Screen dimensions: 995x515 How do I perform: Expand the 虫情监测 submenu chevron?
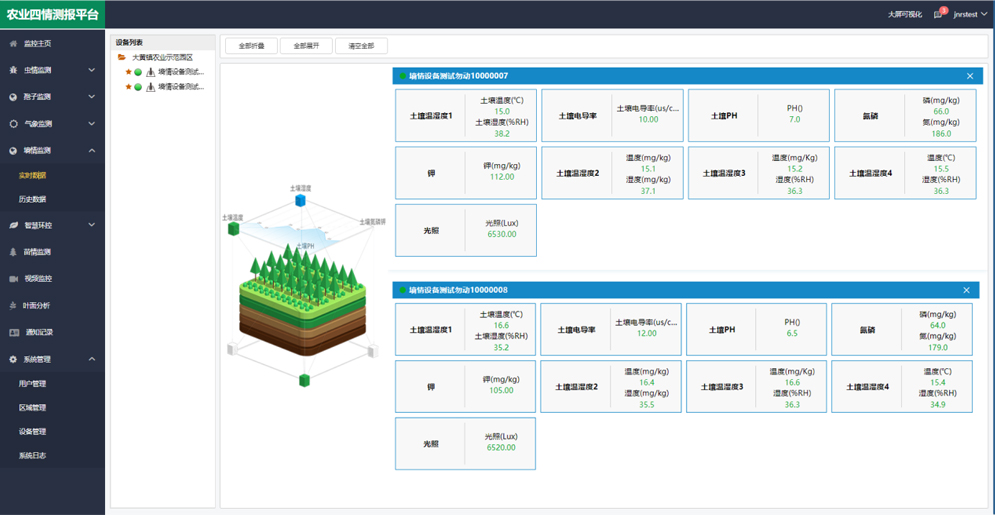[x=91, y=70]
